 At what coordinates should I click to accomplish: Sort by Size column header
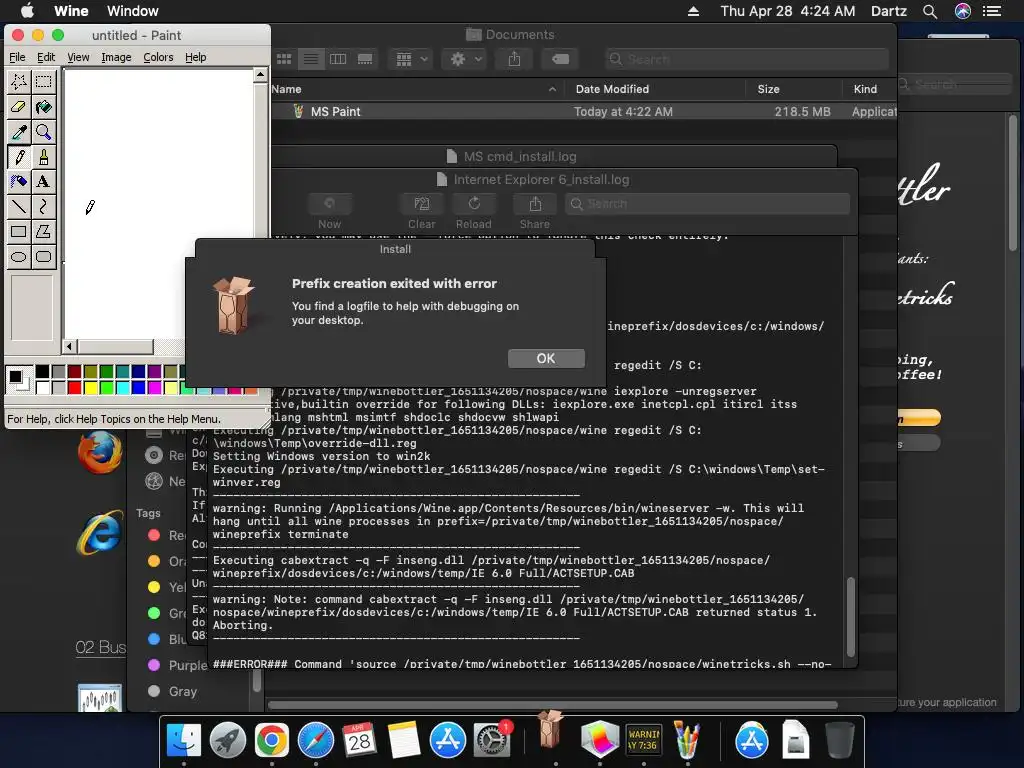tap(793, 89)
